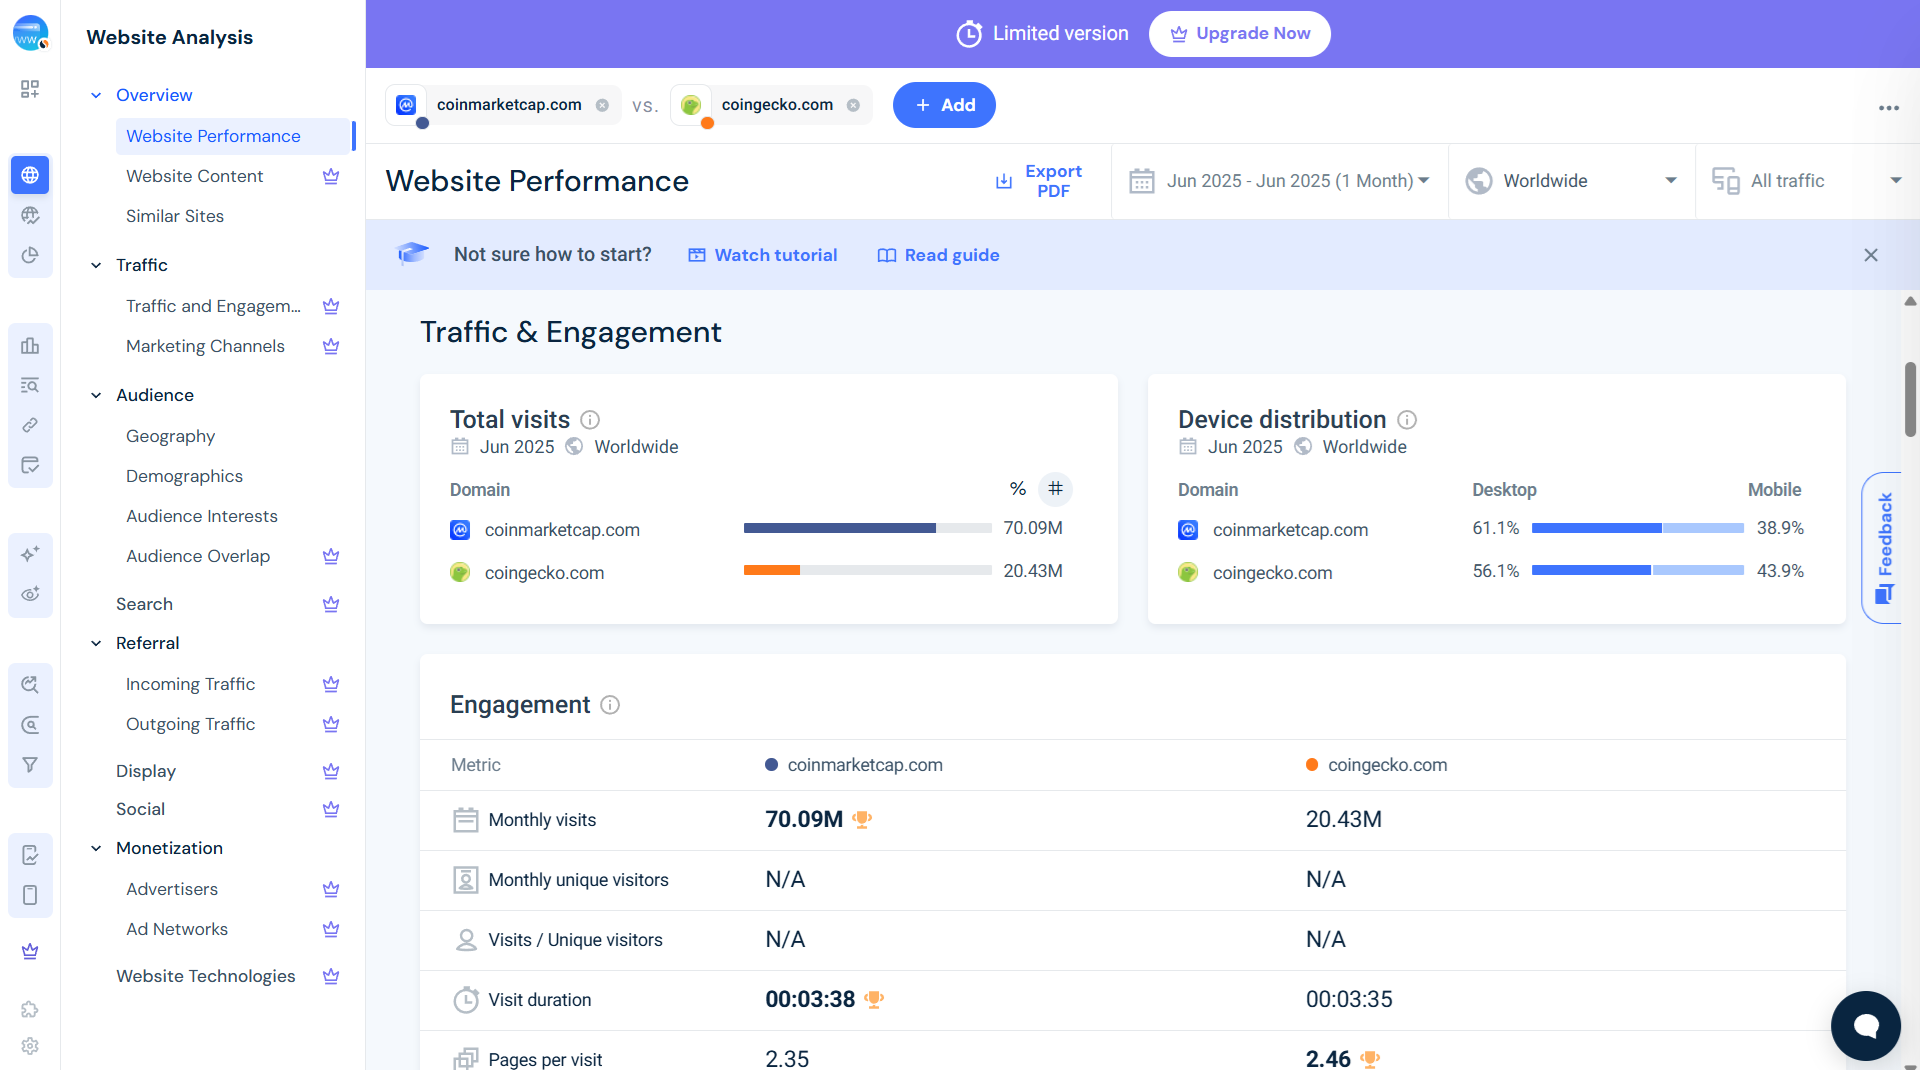Viewport: 1920px width, 1070px height.
Task: Click the settings gear icon at bottom left
Action: click(x=30, y=1046)
